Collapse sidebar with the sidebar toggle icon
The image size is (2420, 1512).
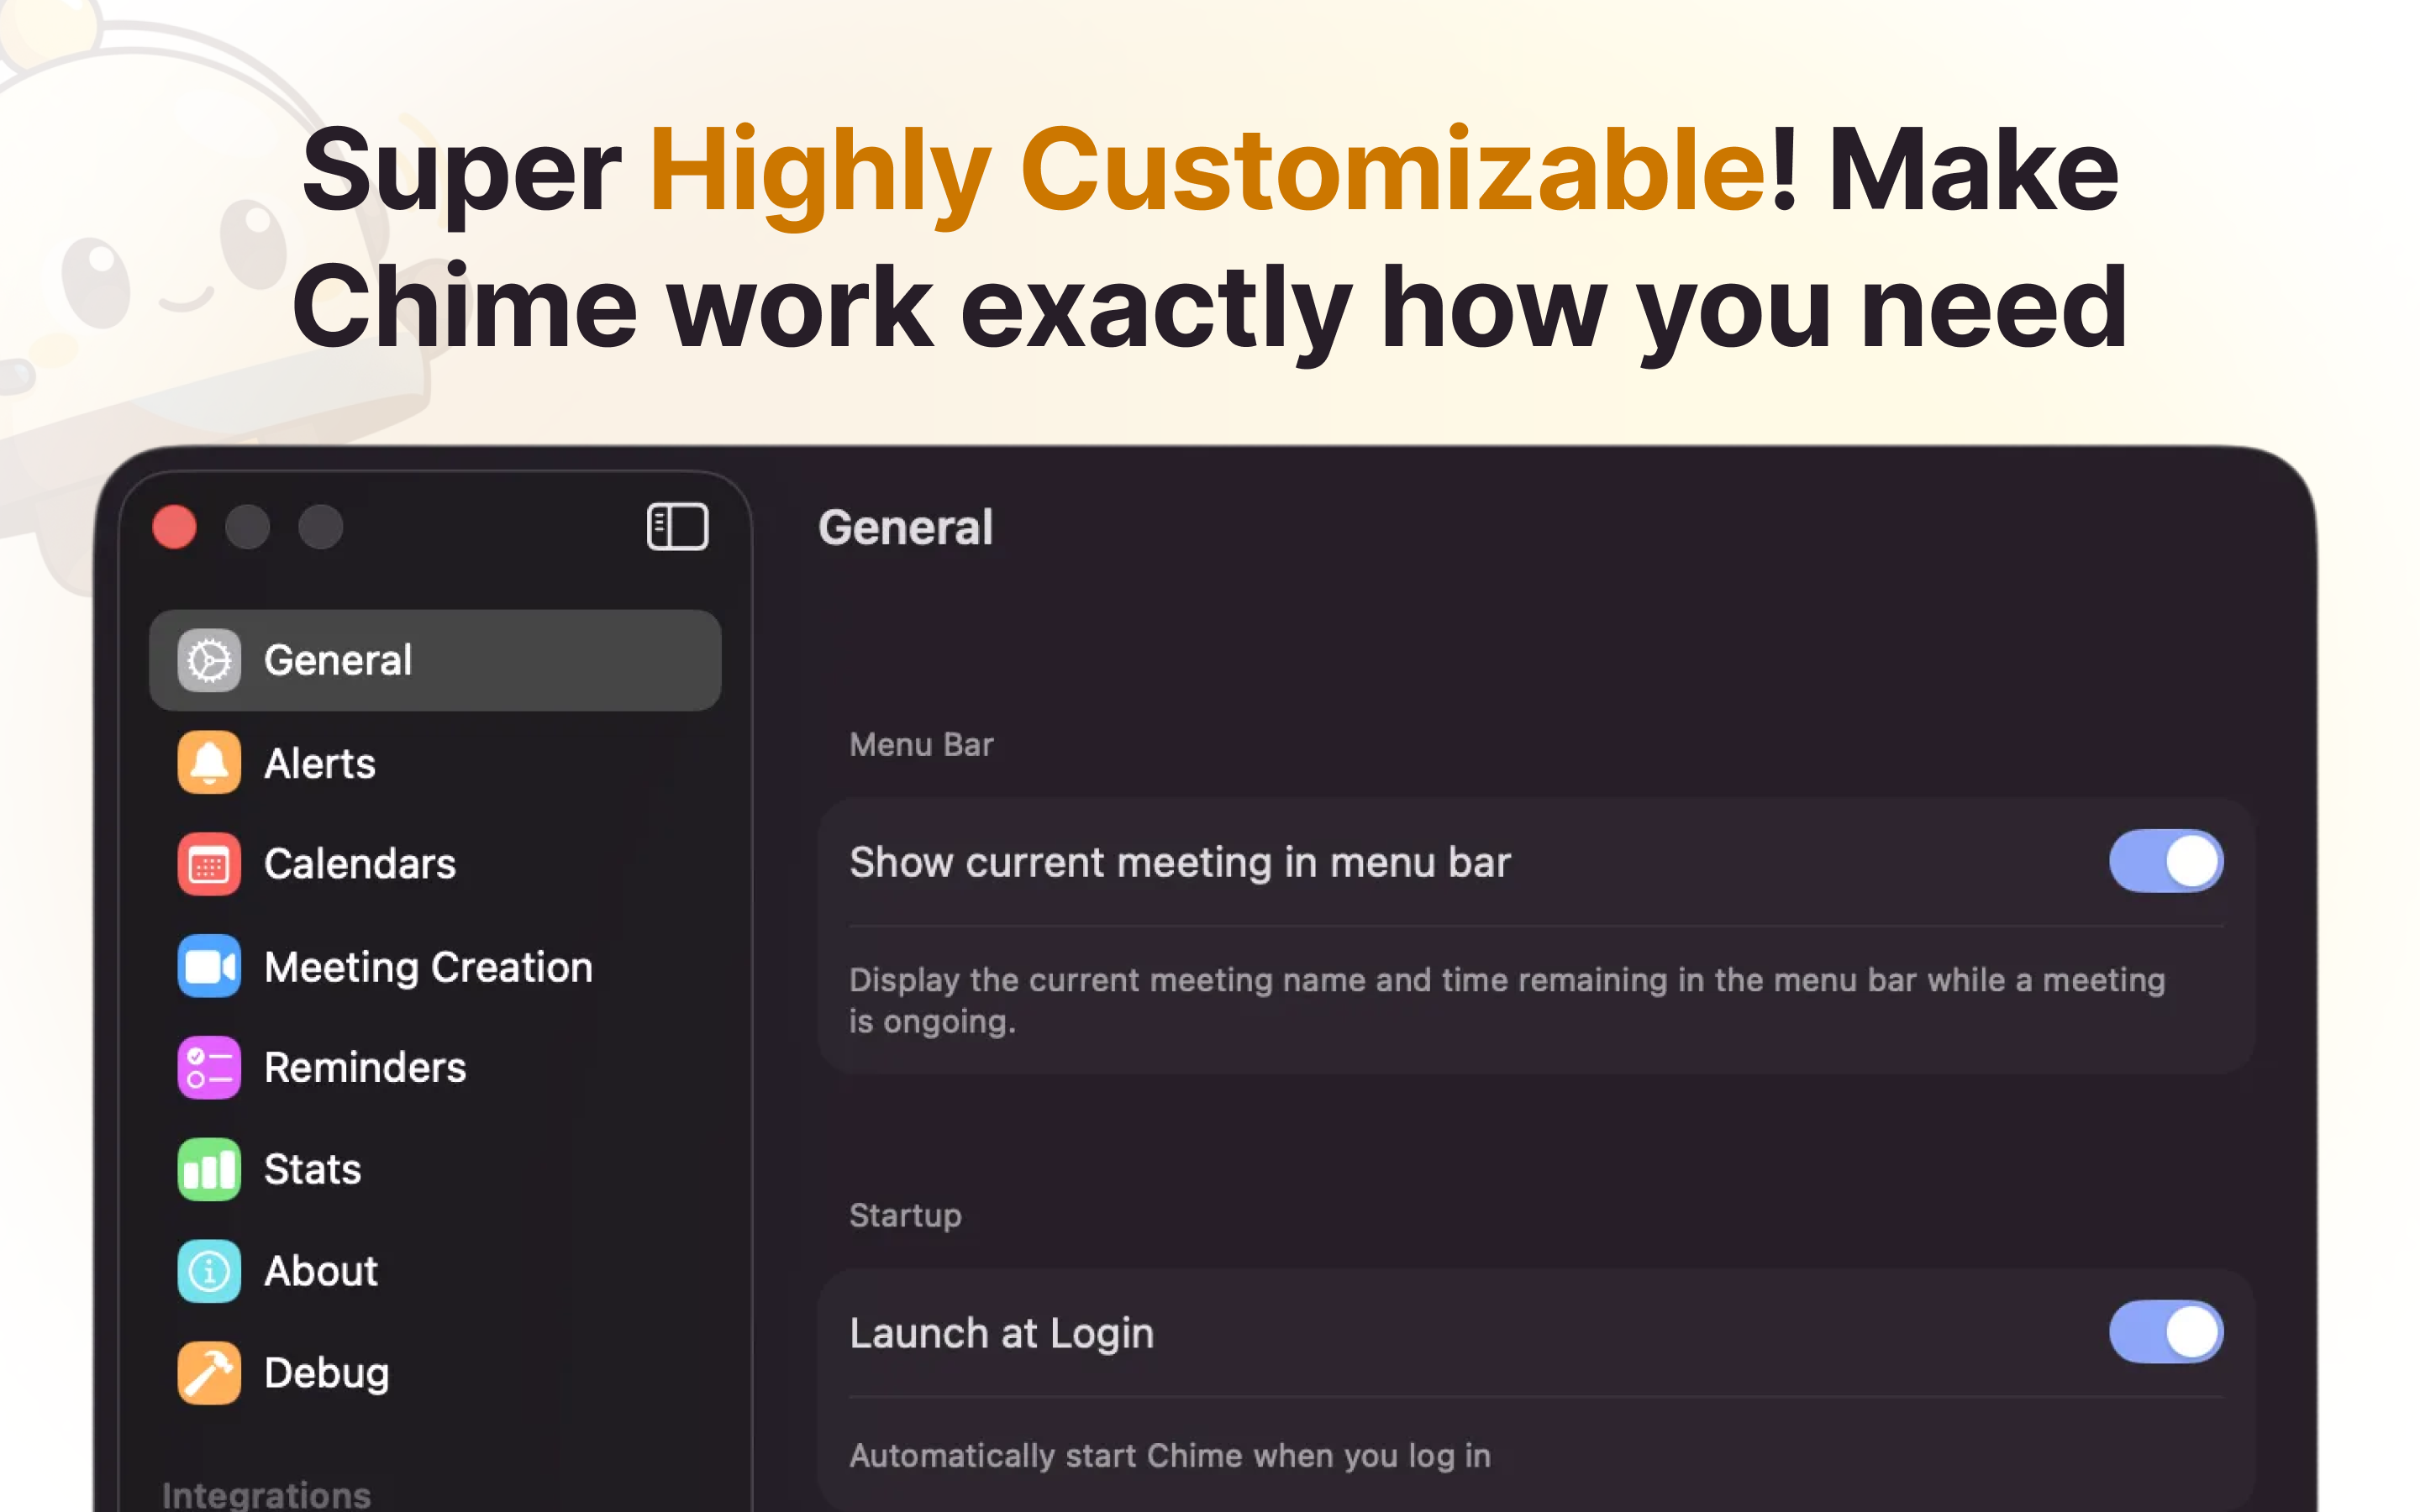(677, 527)
